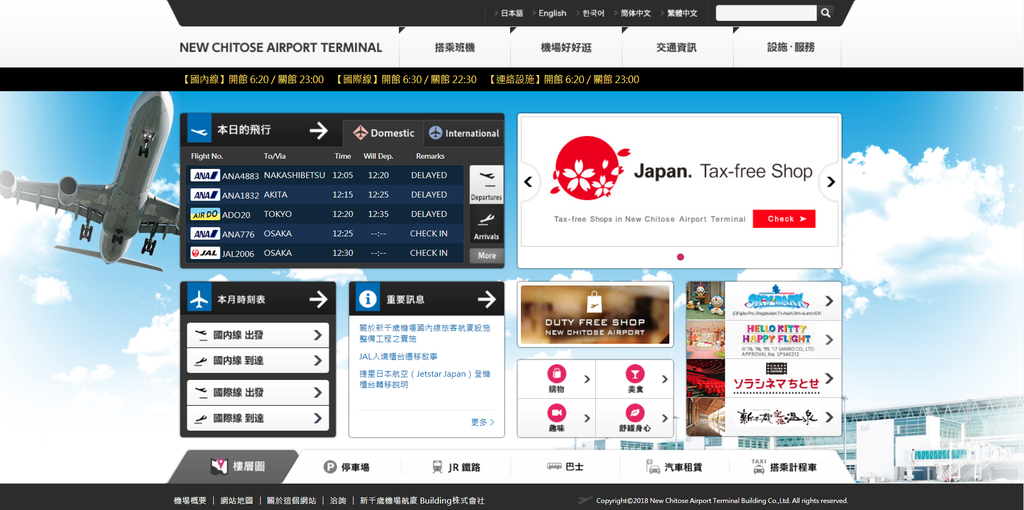Focus the site search input field
Image resolution: width=1024 pixels, height=510 pixels.
766,12
